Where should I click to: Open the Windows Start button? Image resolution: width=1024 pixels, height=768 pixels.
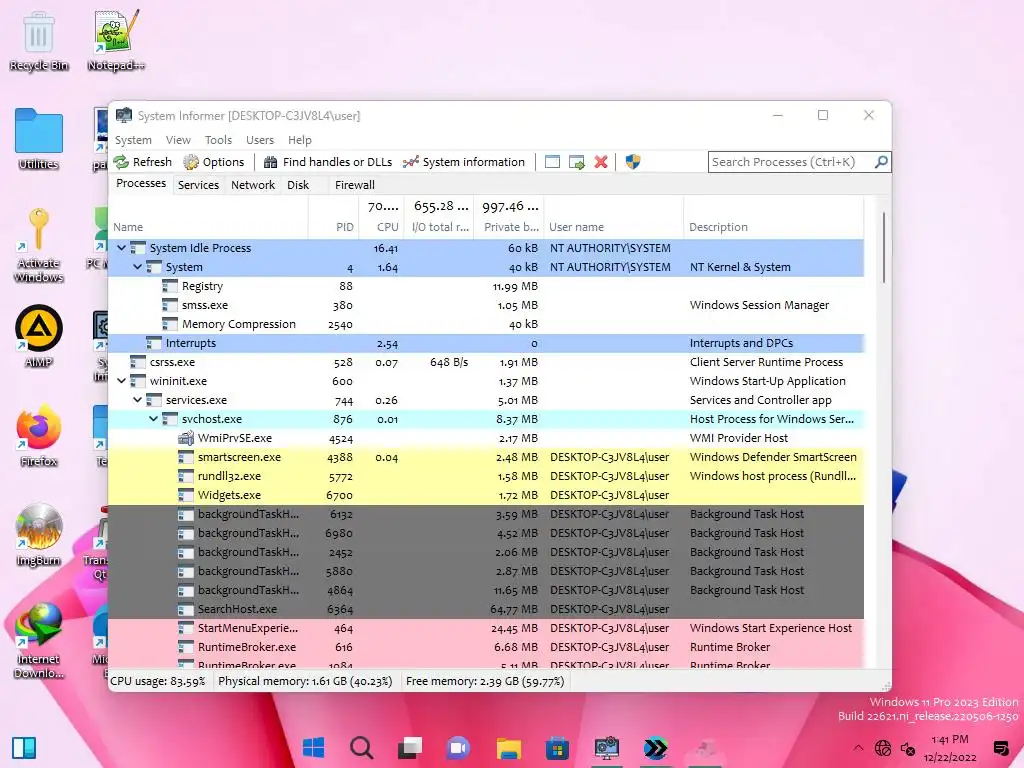click(x=313, y=748)
